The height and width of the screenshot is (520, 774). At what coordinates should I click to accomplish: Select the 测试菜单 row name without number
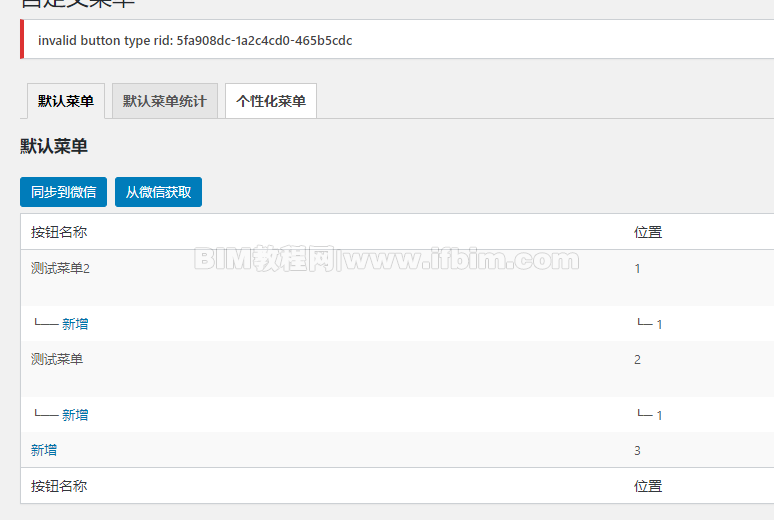[x=57, y=360]
